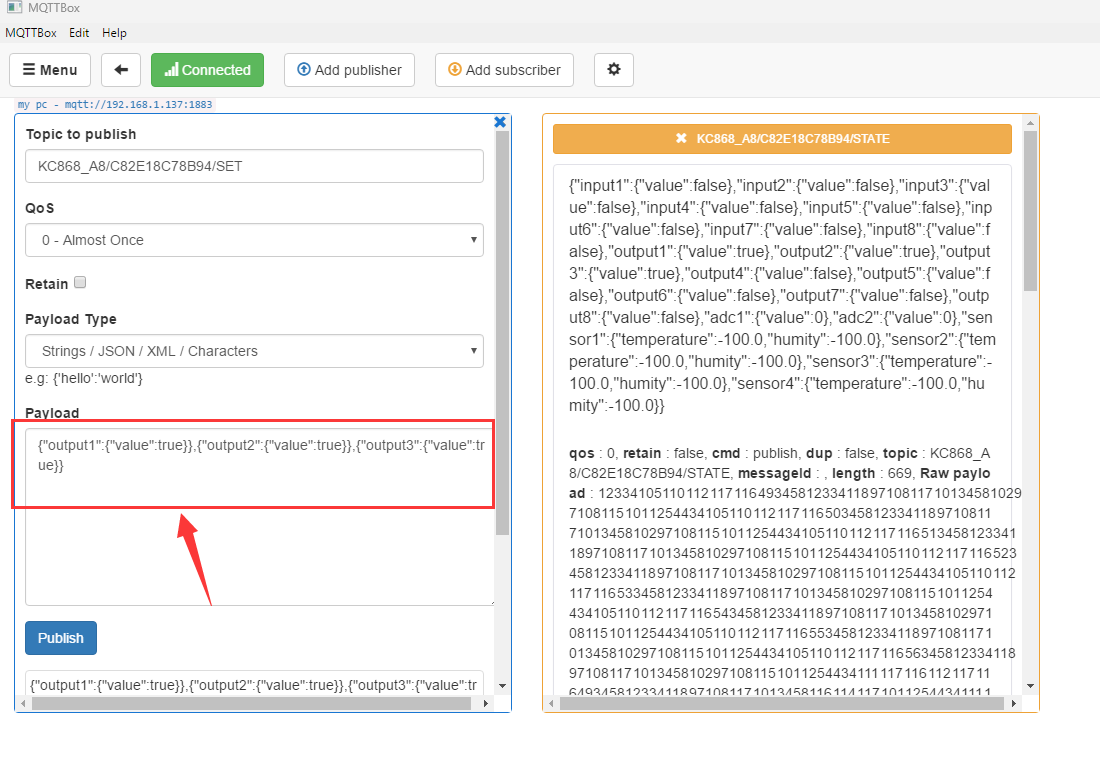Click the publisher panel vertical scrollbar
The width and height of the screenshot is (1100, 767).
502,330
